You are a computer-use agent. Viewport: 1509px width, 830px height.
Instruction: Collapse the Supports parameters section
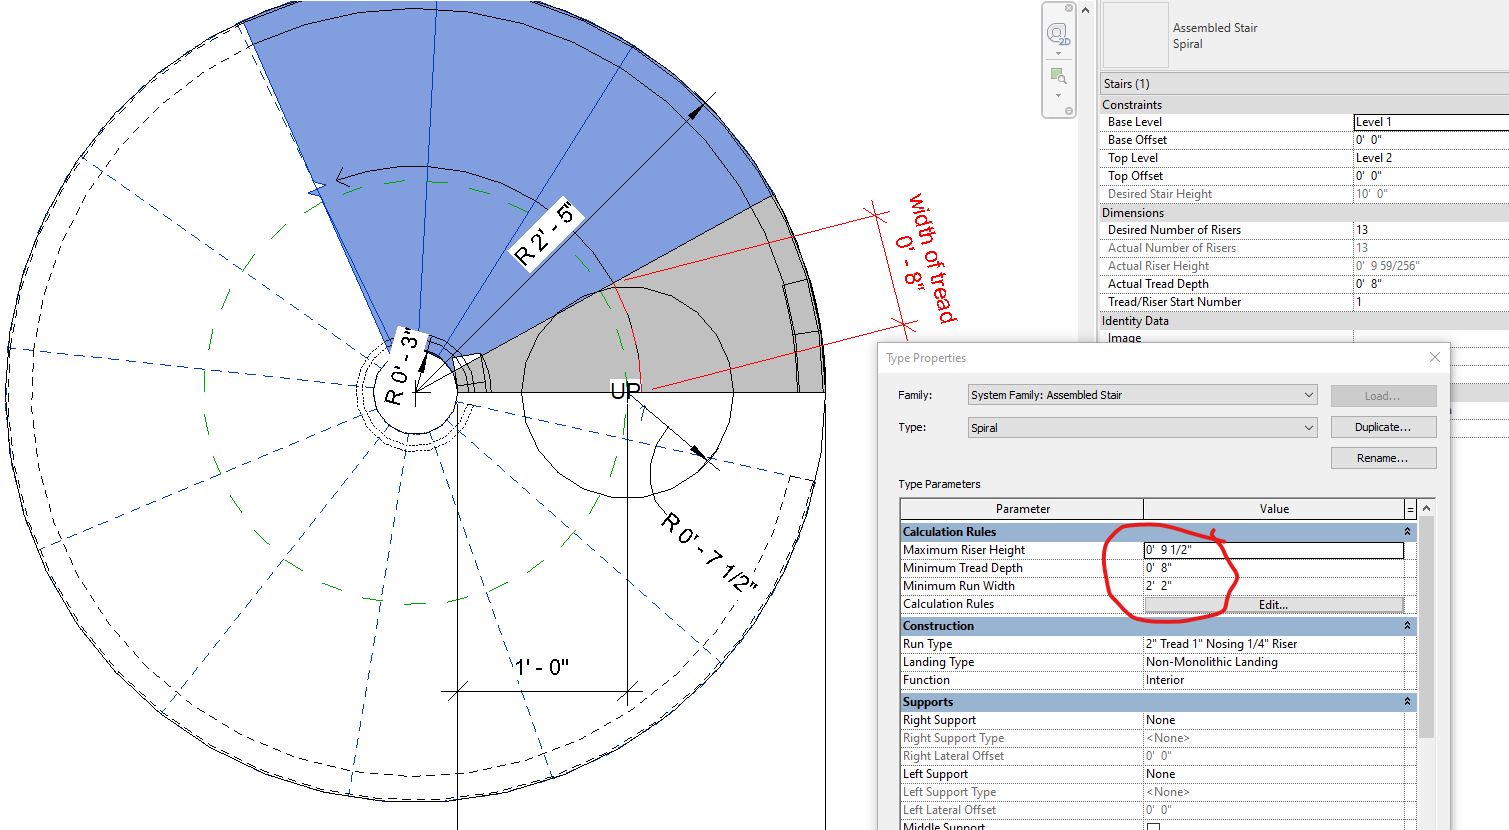1408,701
